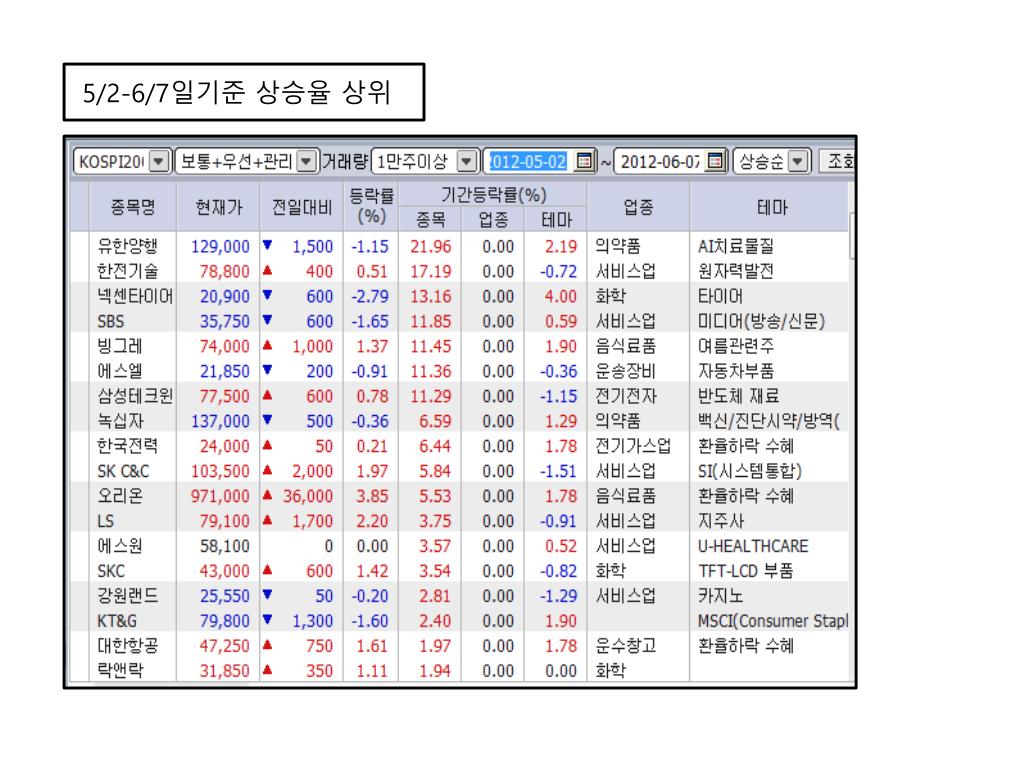This screenshot has height=768, width=1024.
Task: Expand the 상승순 sort order dropdown
Action: [798, 161]
